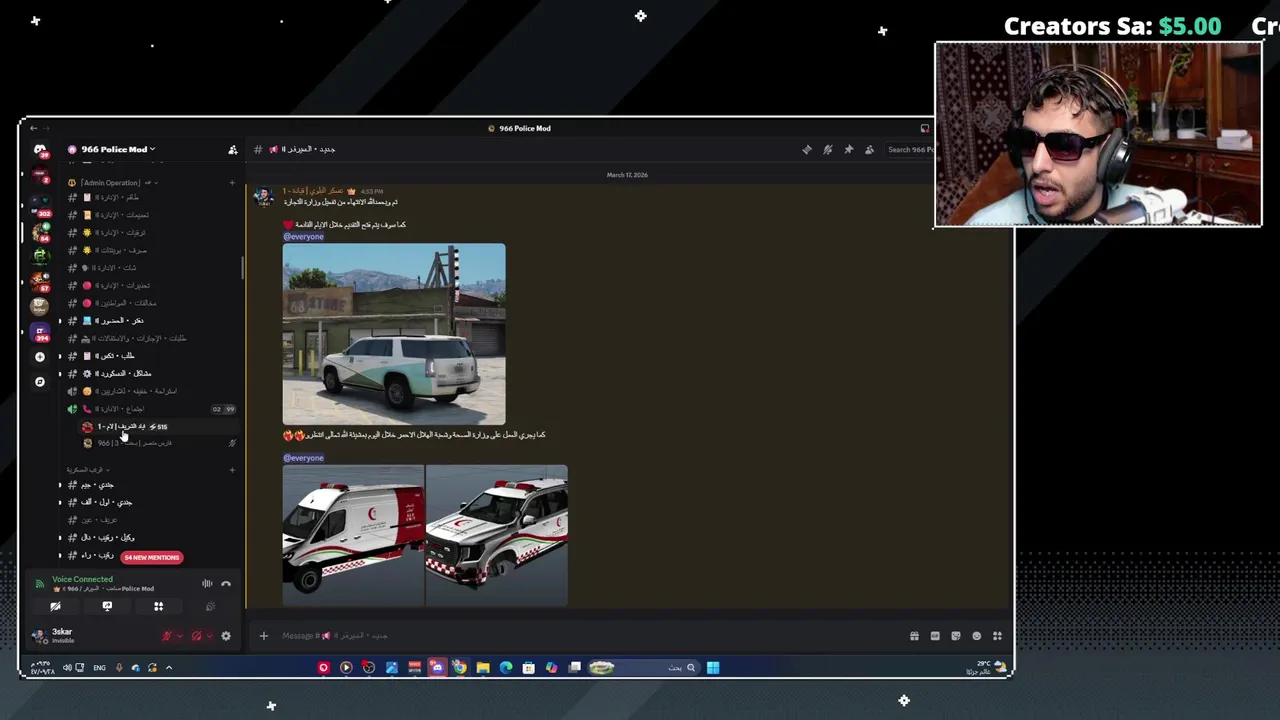Open white SUV image attachment
This screenshot has height=720, width=1280.
coord(394,335)
